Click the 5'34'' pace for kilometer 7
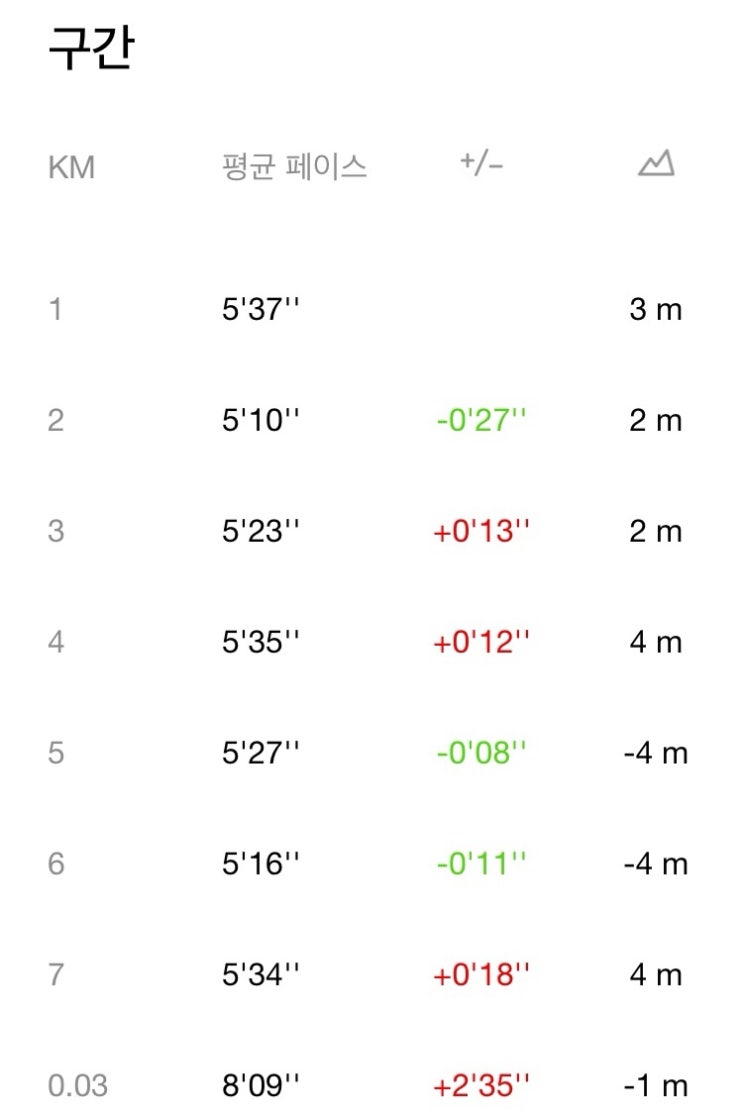The height and width of the screenshot is (1119, 743). 260,975
